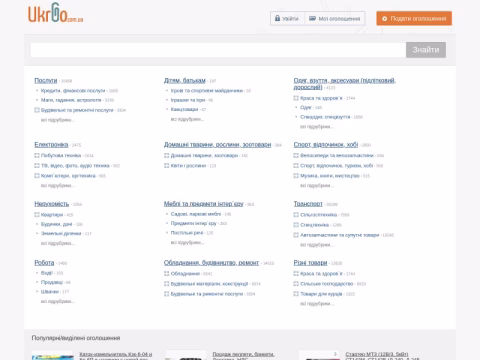This screenshot has width=480, height=360.
Task: Open Краса та здоров'я under Різні товари
Action: 321,274
